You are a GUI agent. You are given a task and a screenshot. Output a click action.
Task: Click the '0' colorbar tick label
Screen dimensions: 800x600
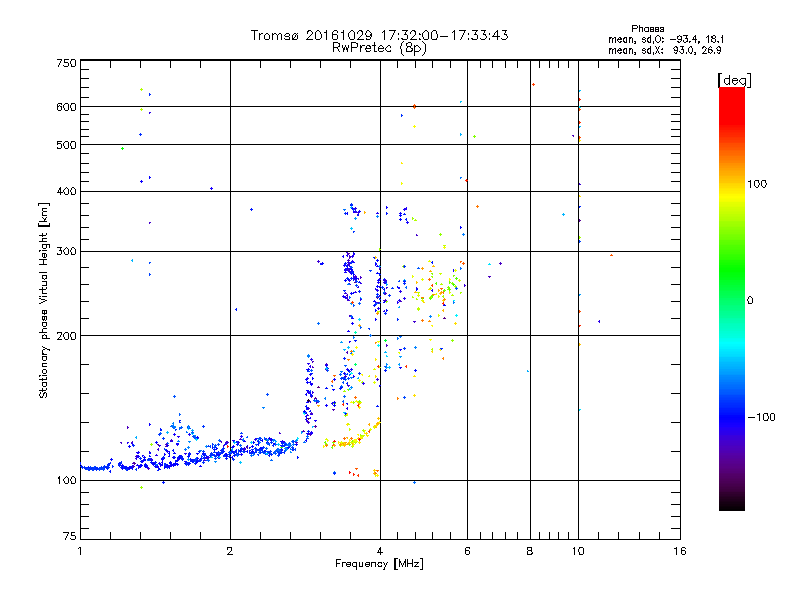coord(750,301)
